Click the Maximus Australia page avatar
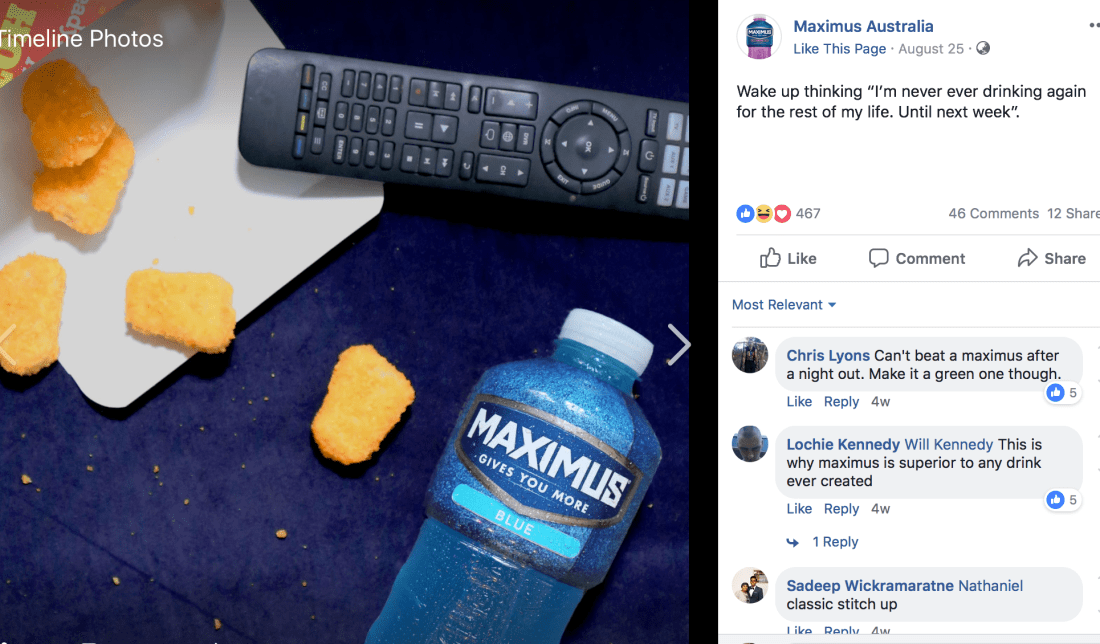The image size is (1100, 644). (x=759, y=37)
